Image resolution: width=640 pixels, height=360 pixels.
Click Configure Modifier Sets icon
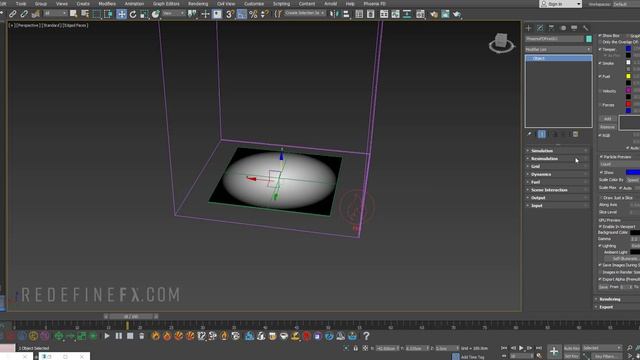[575, 134]
